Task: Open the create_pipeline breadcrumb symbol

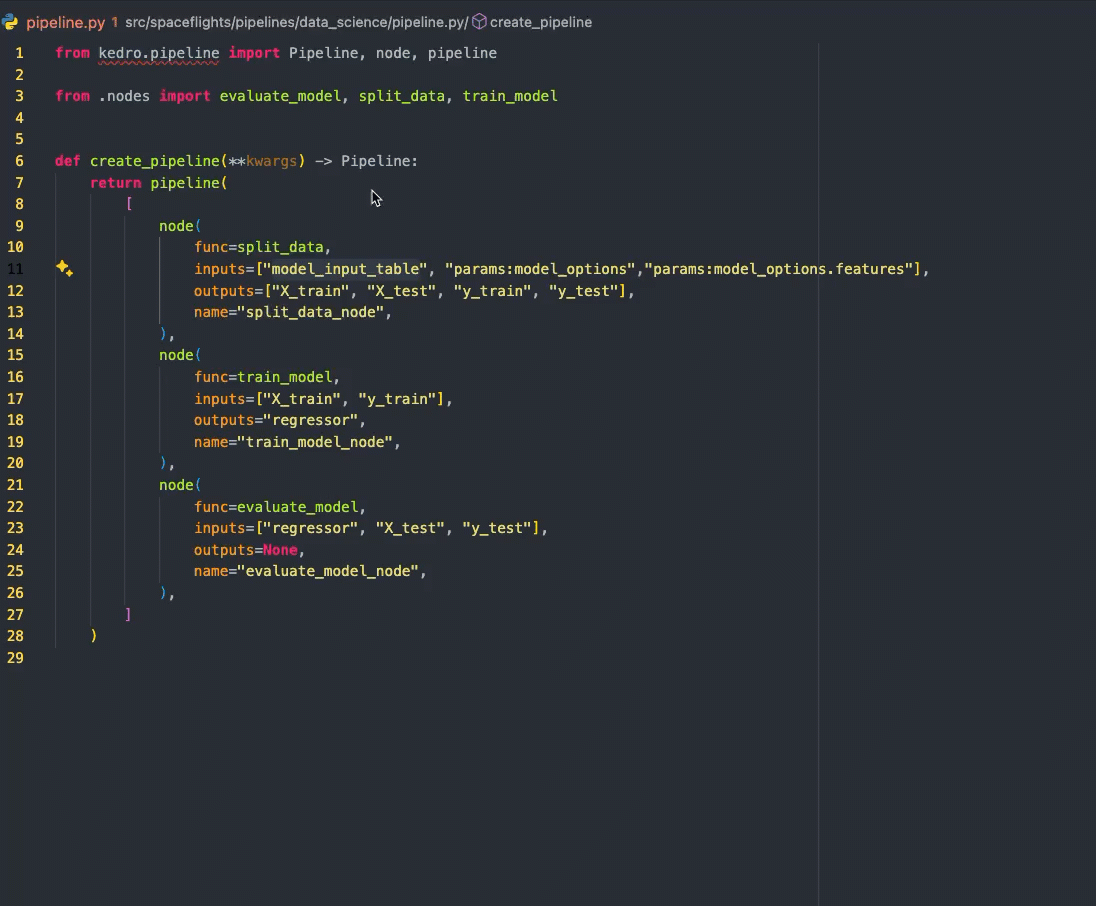Action: pos(540,22)
